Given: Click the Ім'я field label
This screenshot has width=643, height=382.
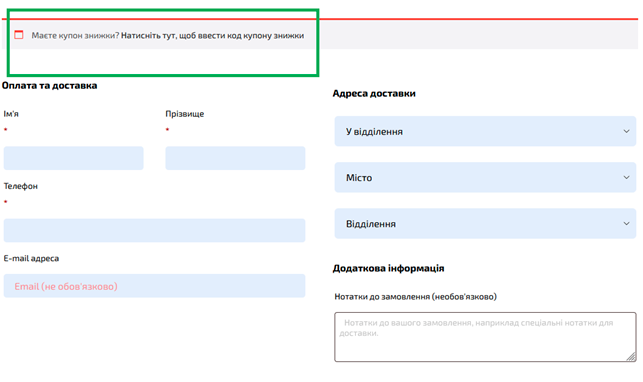Looking at the screenshot, I should 11,114.
